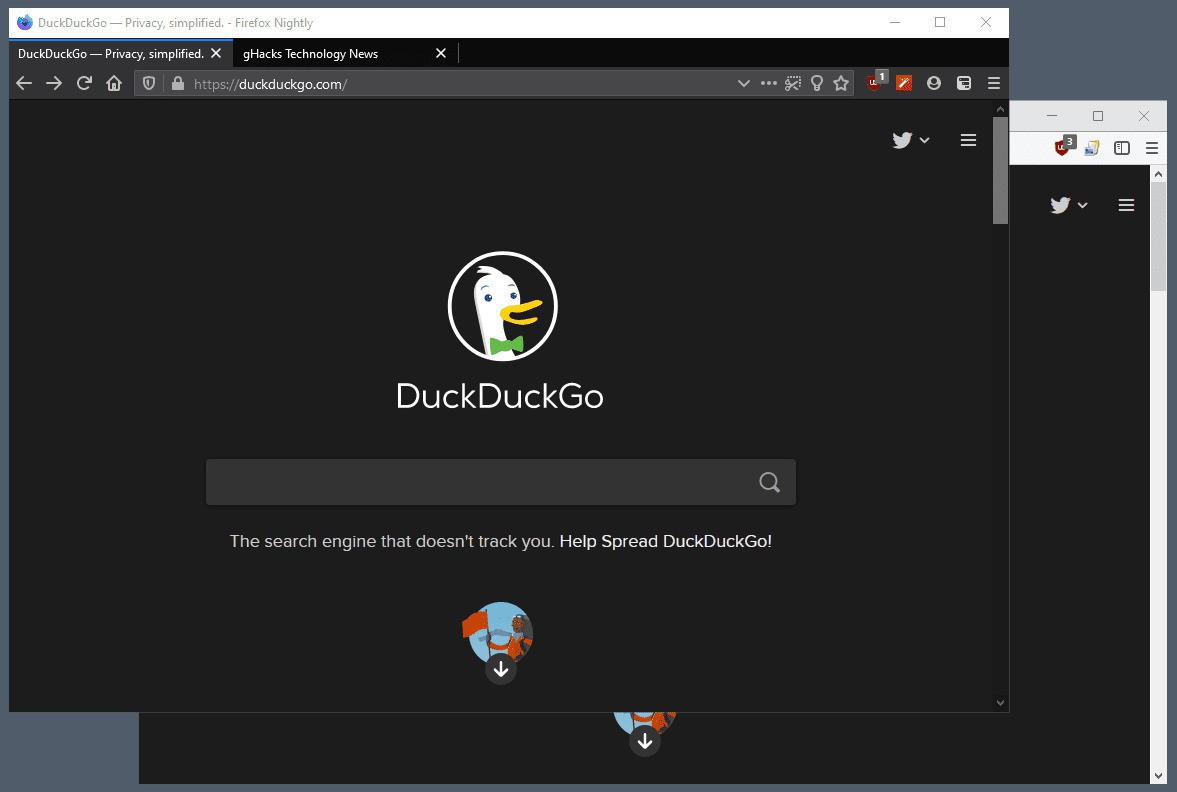
Task: Click the Firefox Nightly title bar icon
Action: coord(25,22)
